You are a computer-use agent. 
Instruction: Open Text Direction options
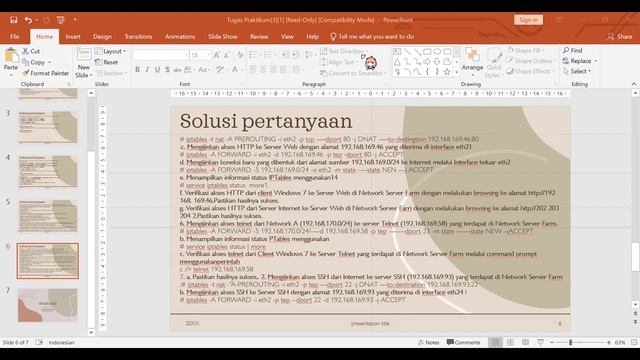tap(344, 51)
